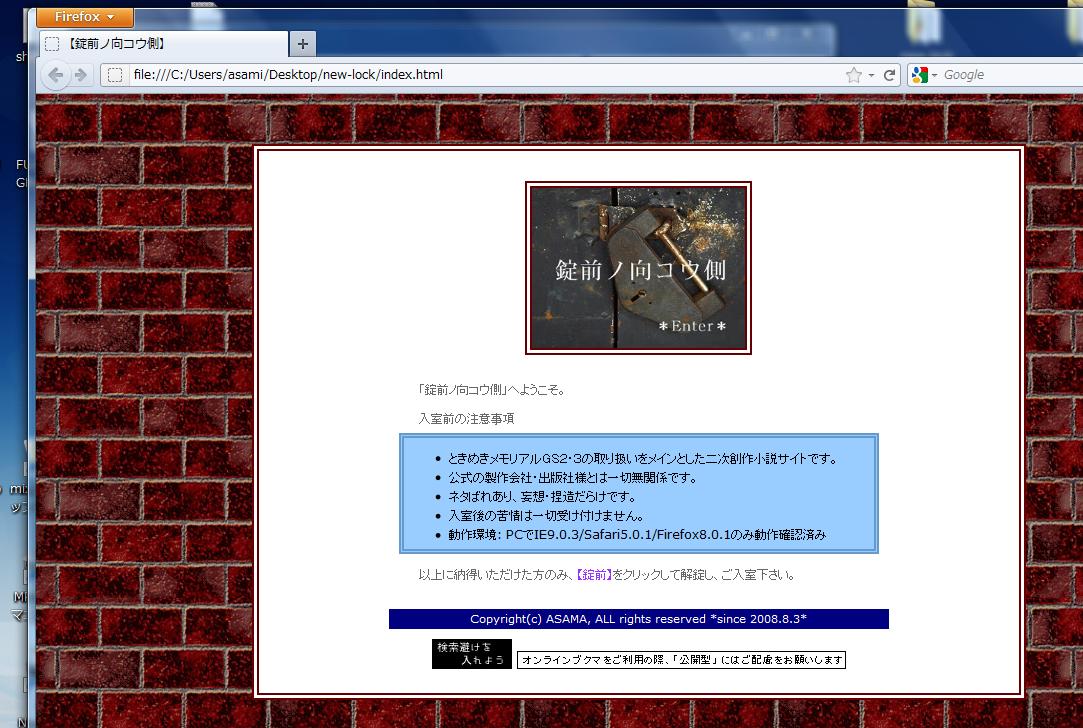Open the Google search engine selector
The height and width of the screenshot is (728, 1083).
click(x=924, y=75)
